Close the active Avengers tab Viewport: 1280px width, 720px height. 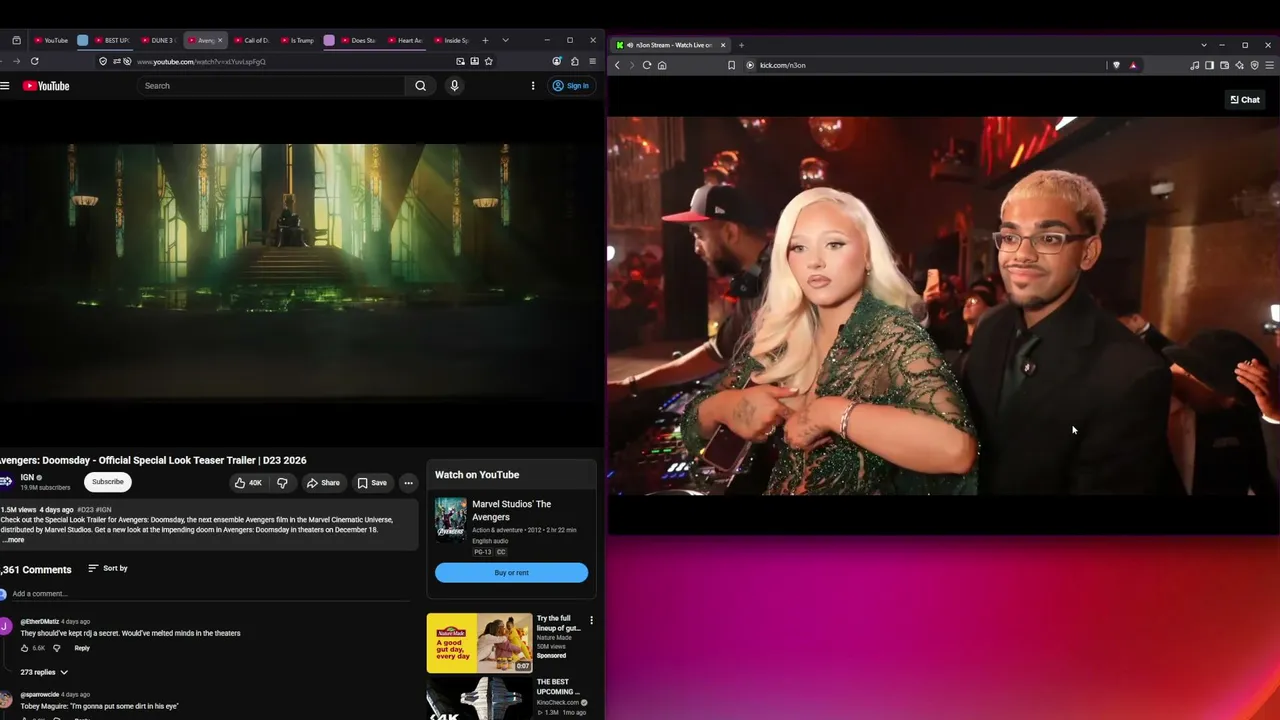(x=220, y=40)
